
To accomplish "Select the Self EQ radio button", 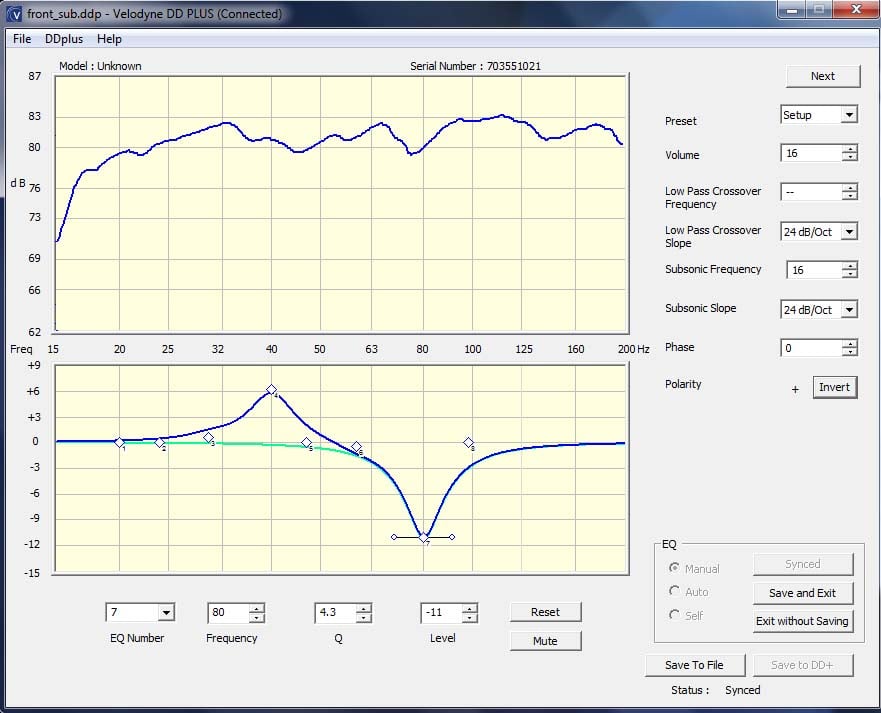I will 674,615.
